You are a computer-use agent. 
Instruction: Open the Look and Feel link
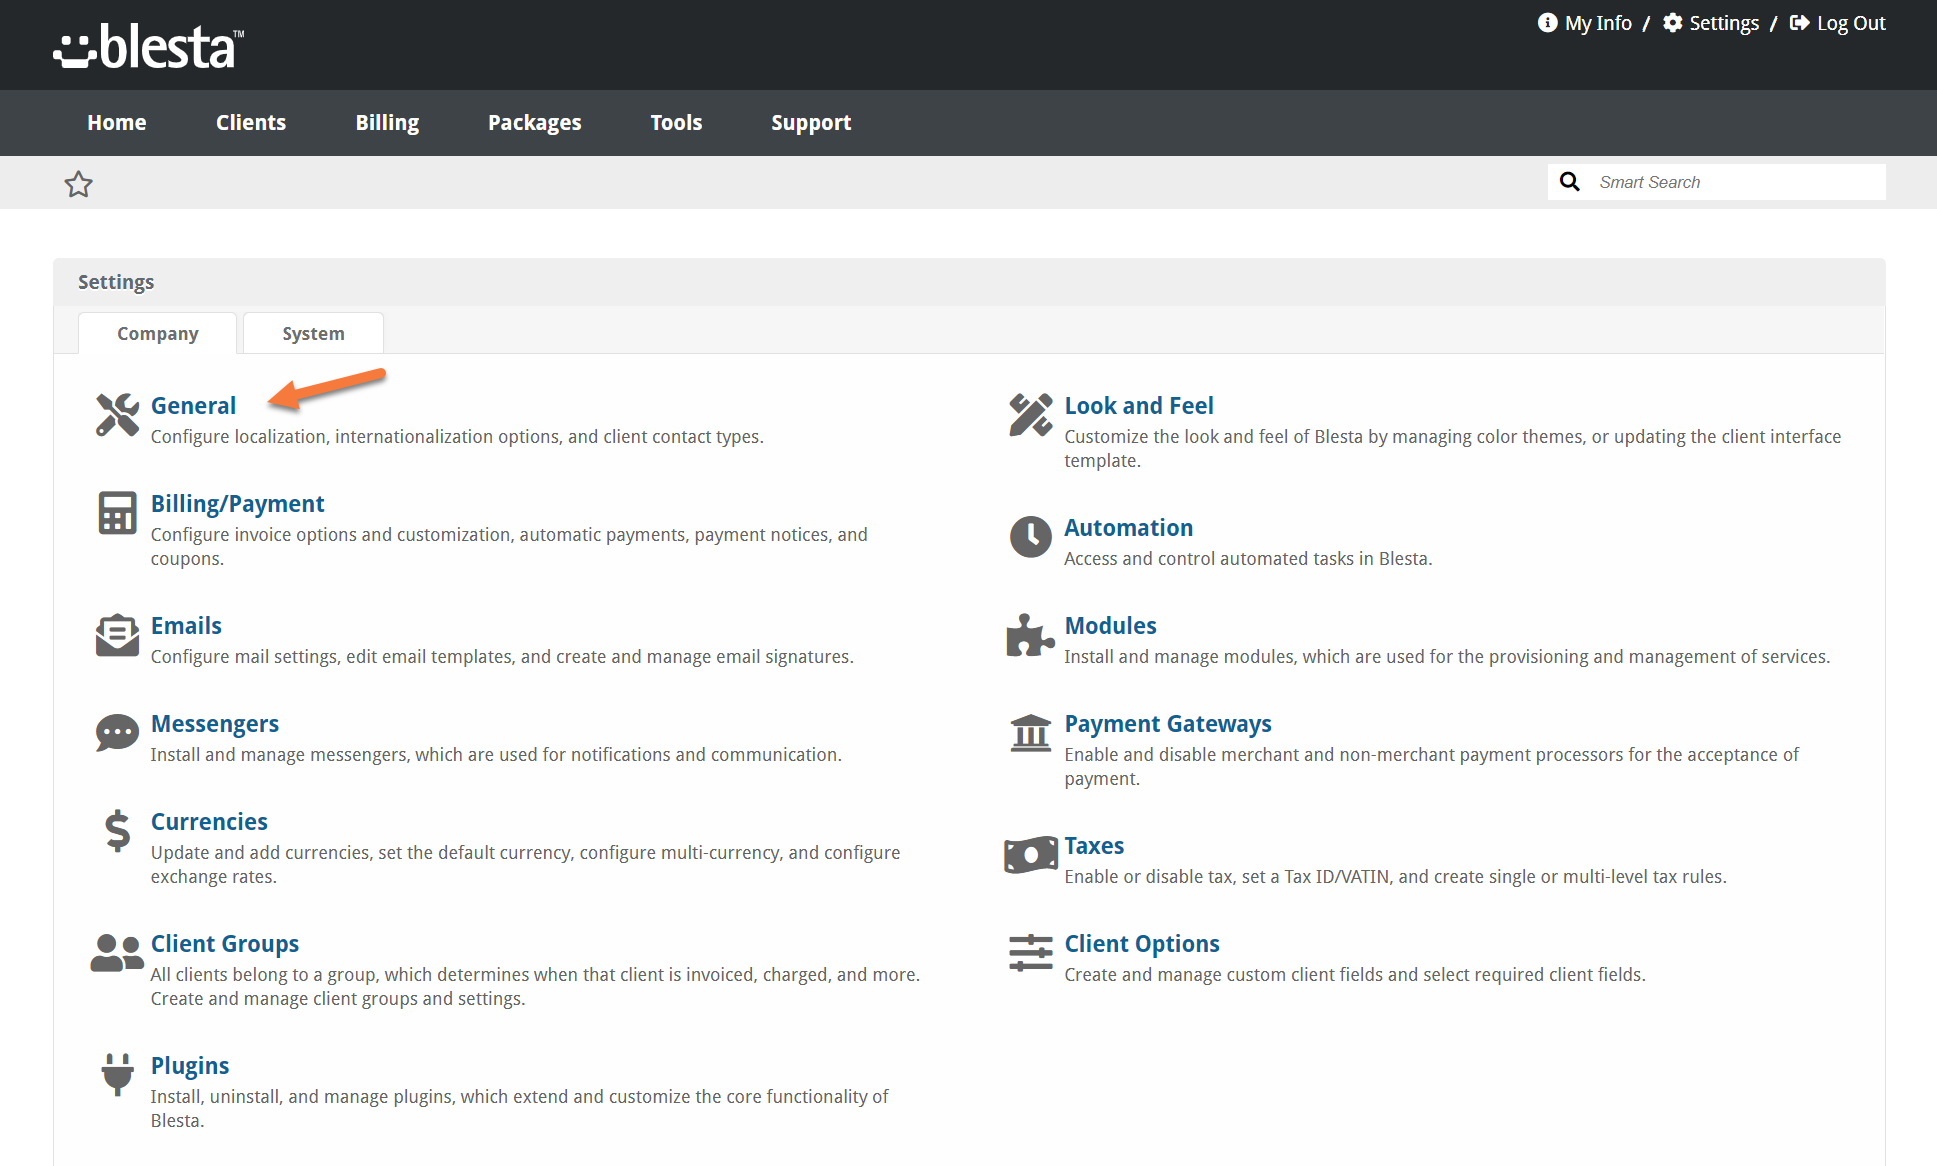[1138, 406]
